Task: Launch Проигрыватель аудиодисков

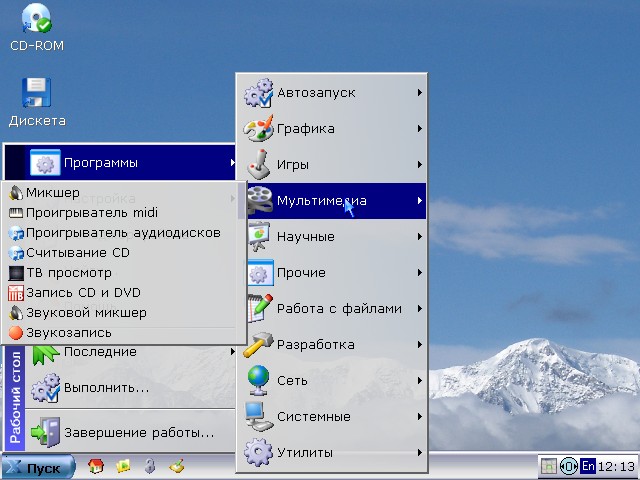Action: point(122,233)
